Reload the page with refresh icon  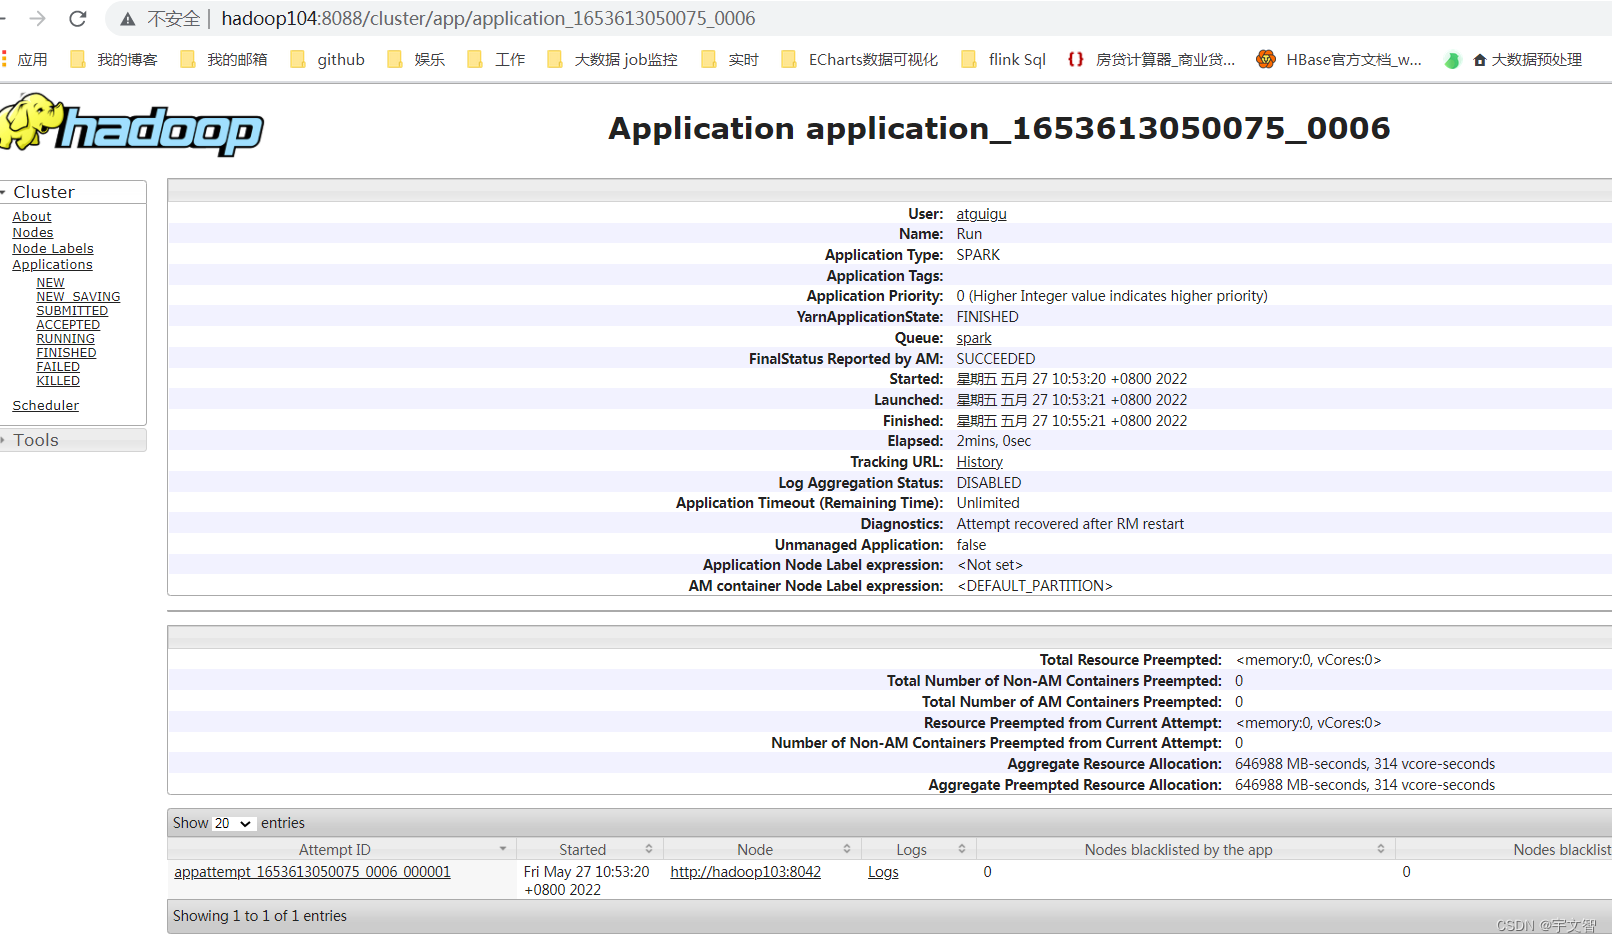(78, 18)
